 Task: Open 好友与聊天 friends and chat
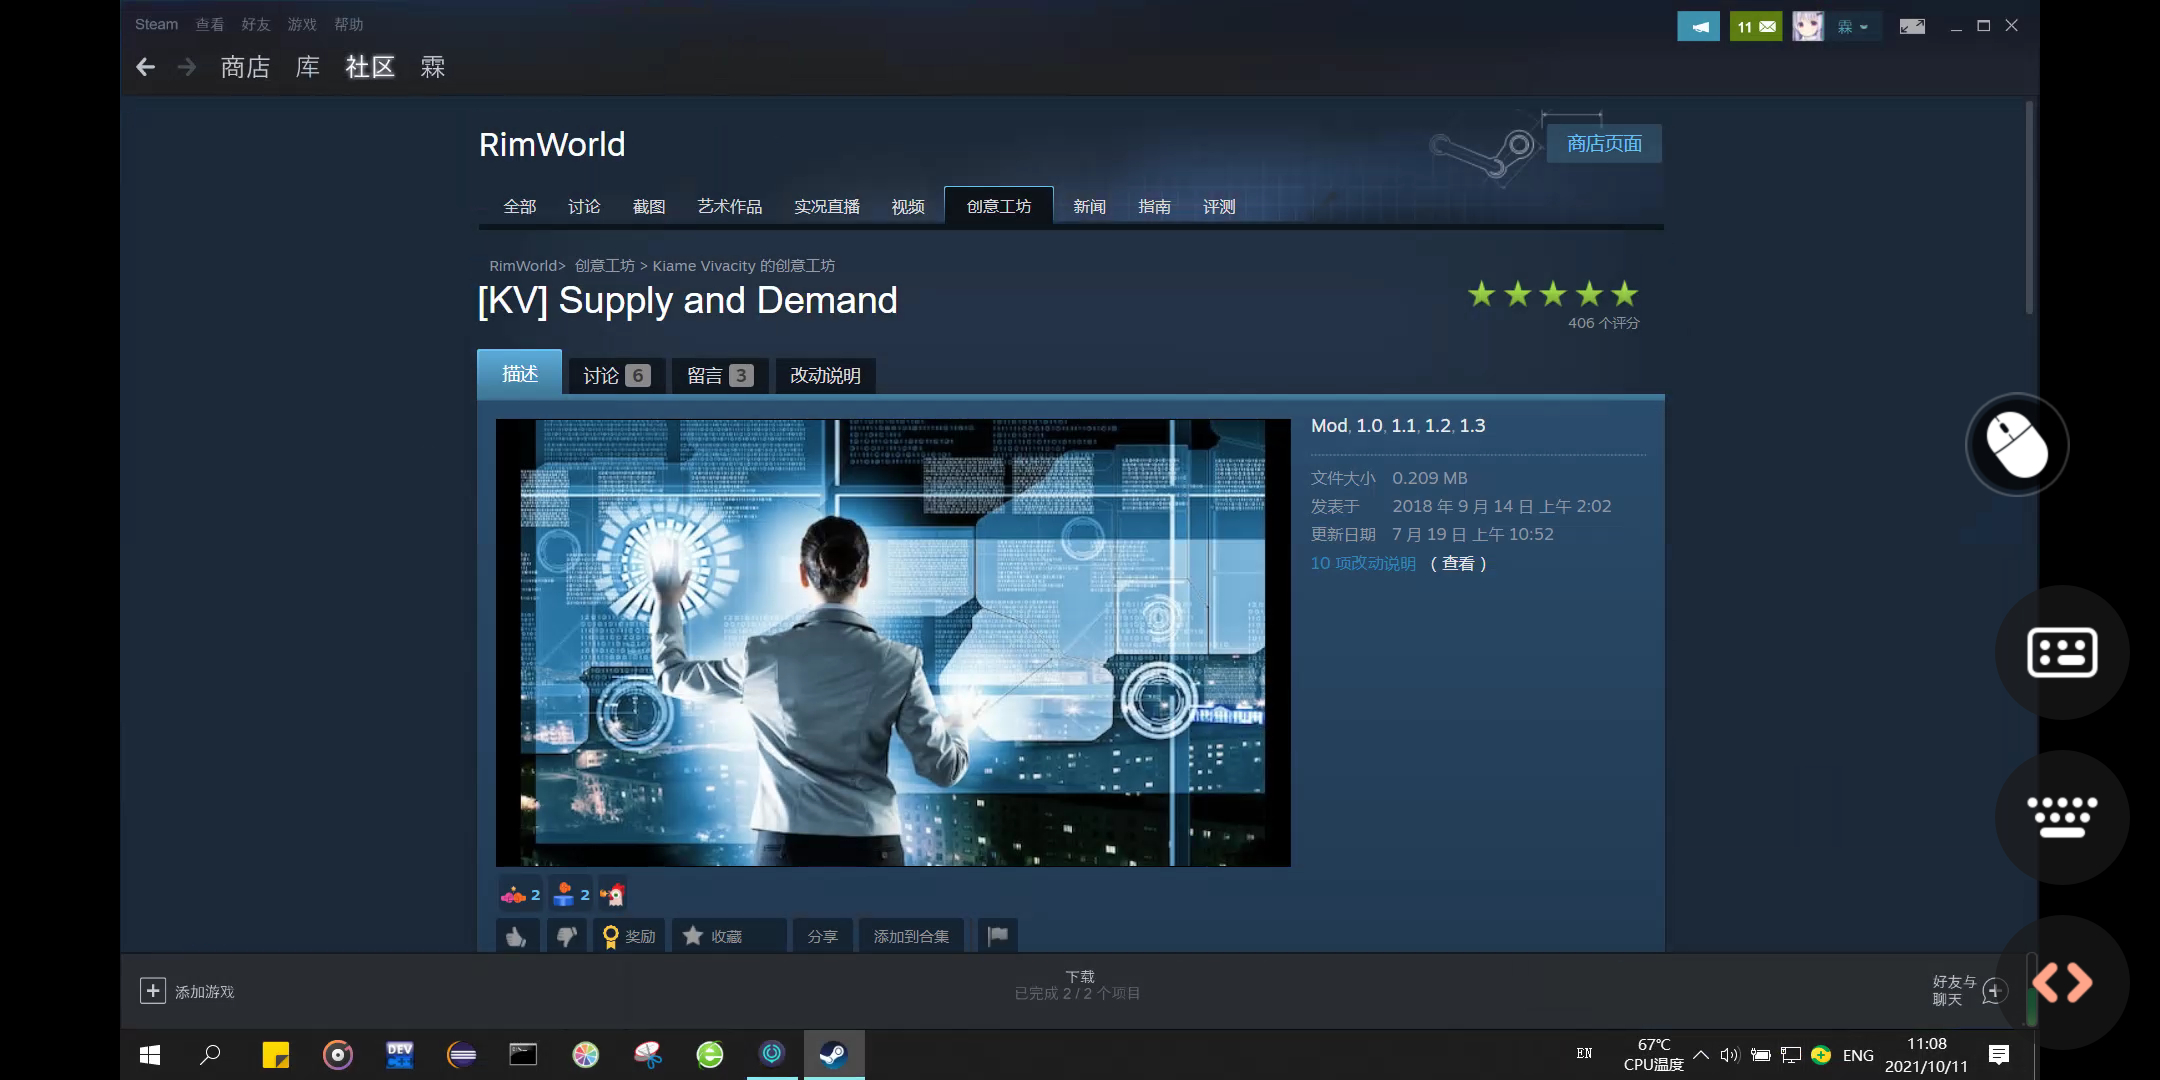pos(1970,990)
